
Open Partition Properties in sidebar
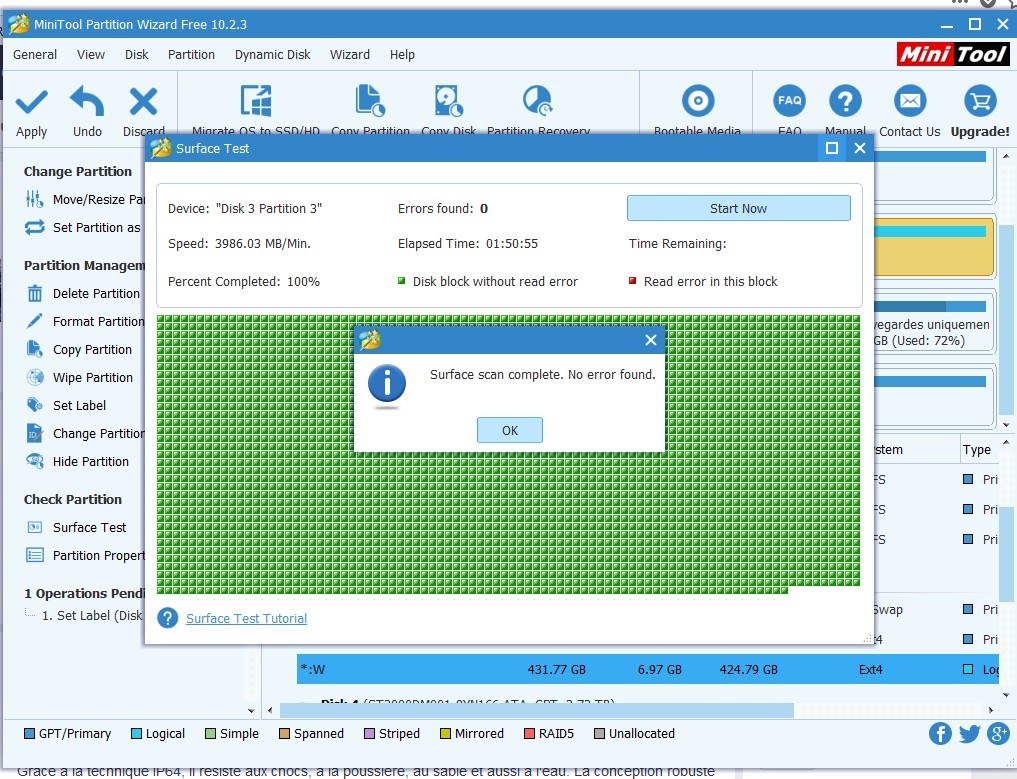pyautogui.click(x=84, y=555)
